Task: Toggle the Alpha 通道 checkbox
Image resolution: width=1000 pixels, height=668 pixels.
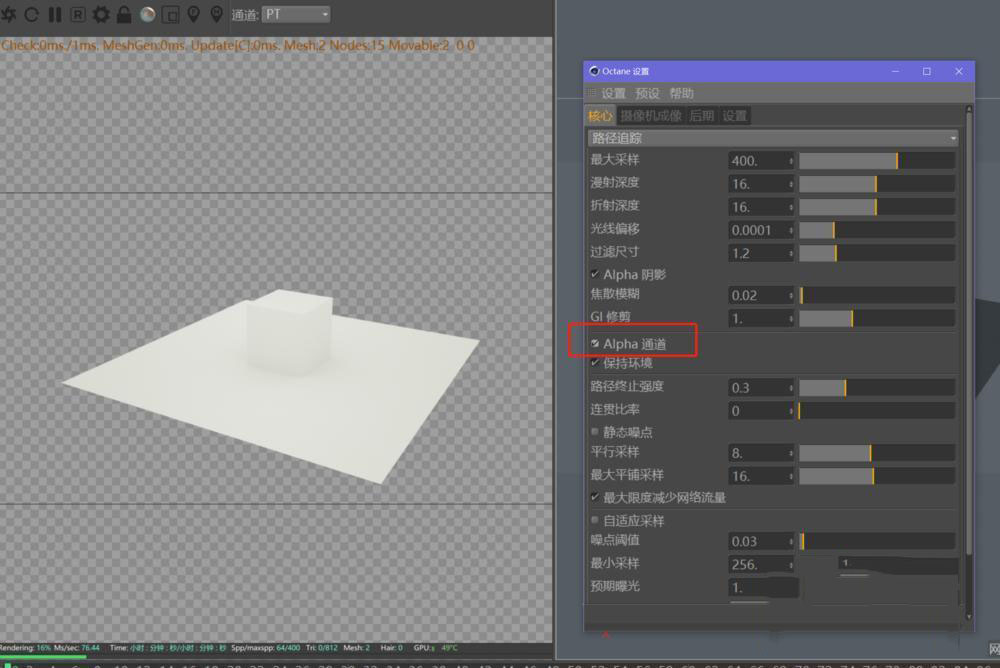Action: [595, 343]
